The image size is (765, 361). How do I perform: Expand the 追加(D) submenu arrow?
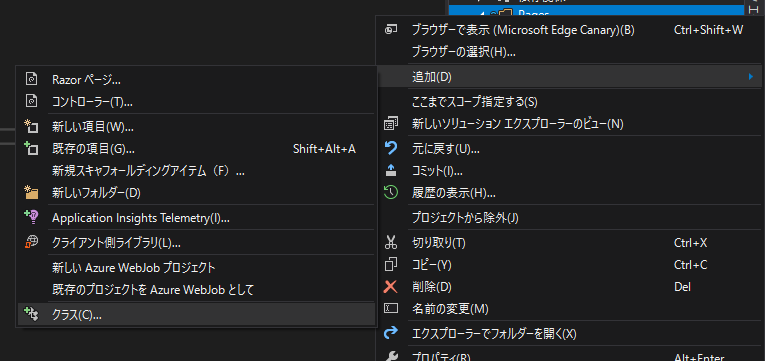pyautogui.click(x=751, y=77)
